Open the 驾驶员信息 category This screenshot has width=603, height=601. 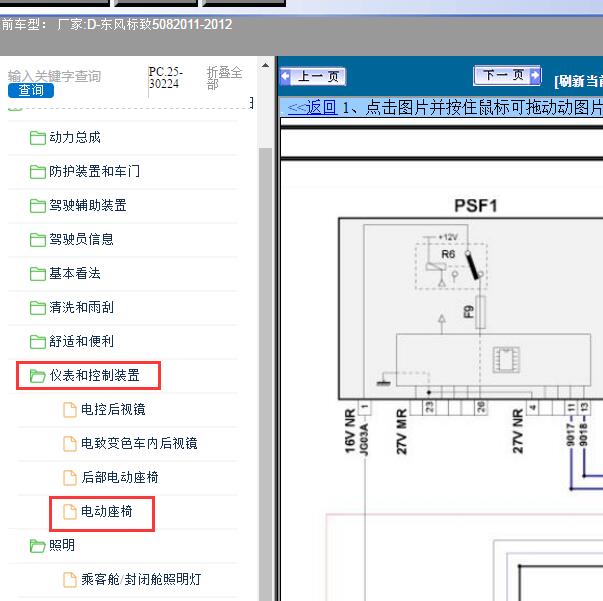pos(82,239)
